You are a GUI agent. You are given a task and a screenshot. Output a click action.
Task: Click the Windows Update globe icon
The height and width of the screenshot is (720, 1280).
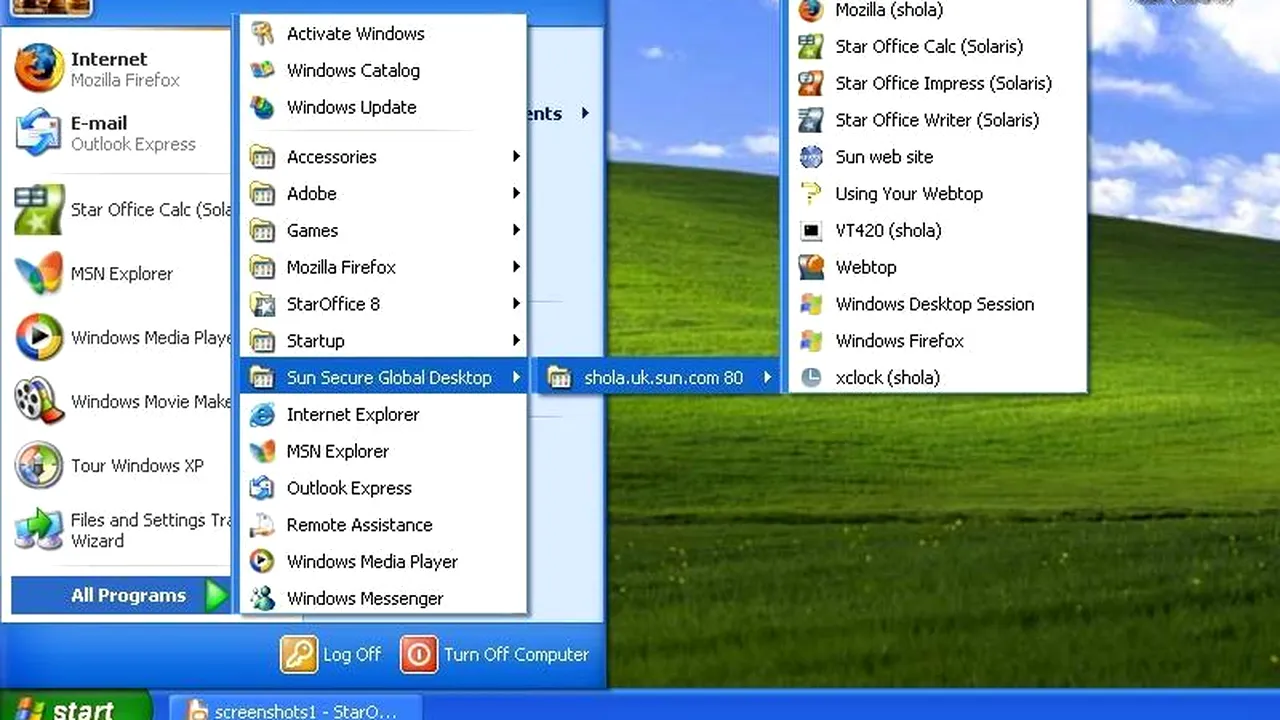point(262,107)
